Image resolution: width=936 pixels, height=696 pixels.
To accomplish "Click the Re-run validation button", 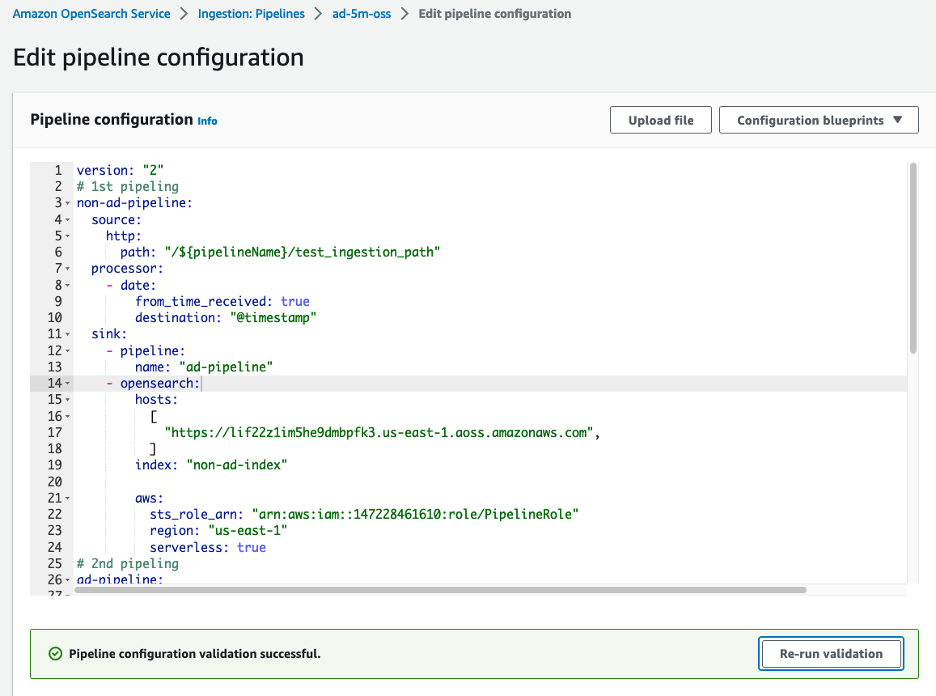I will coord(831,654).
